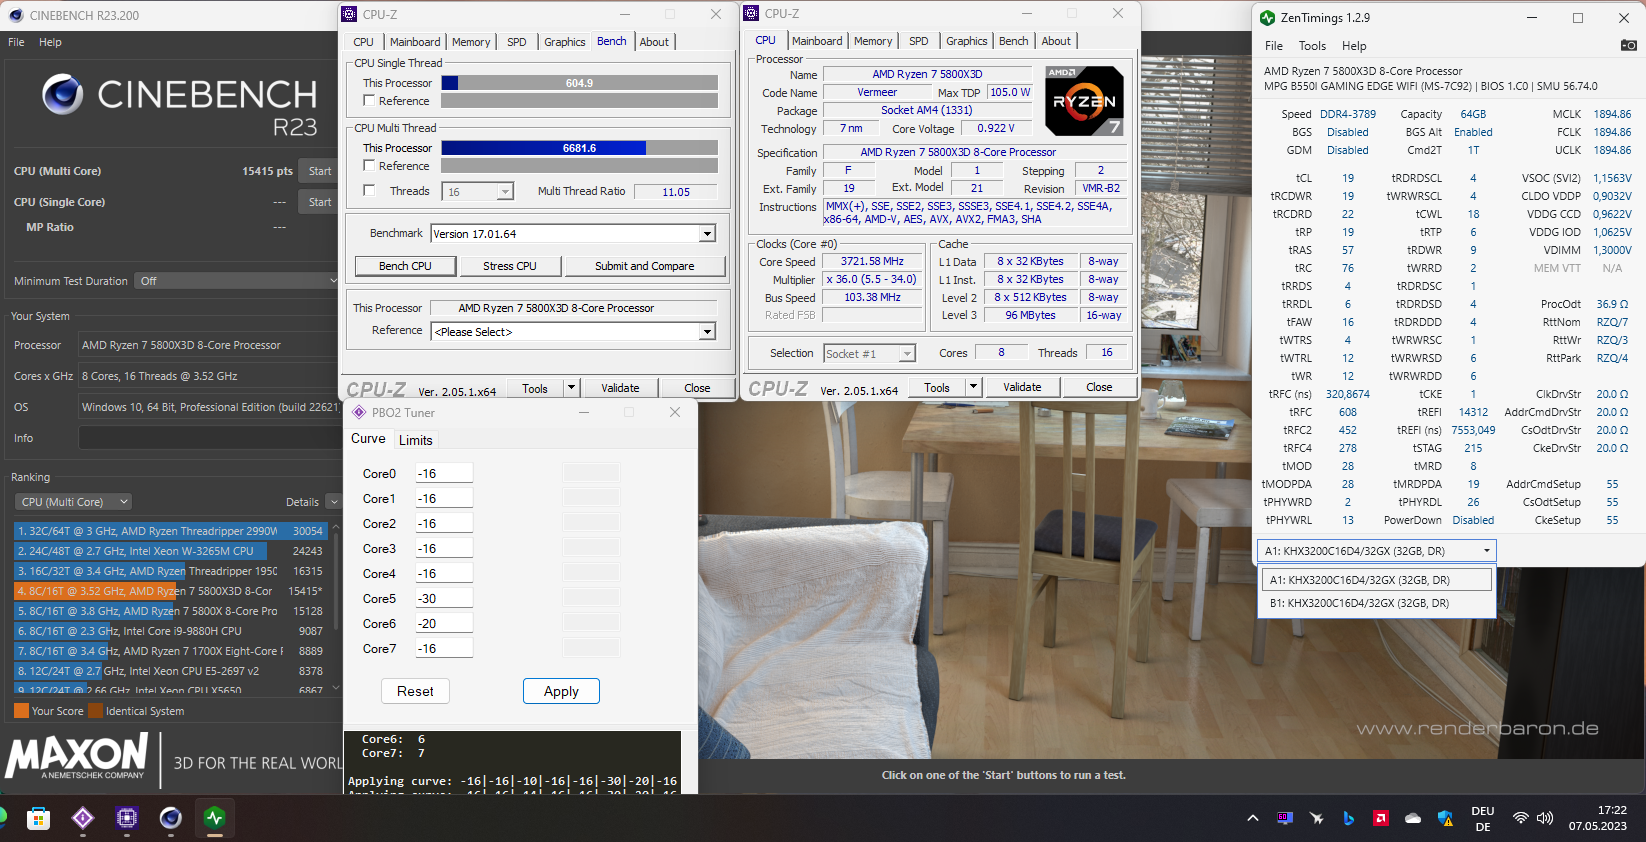The image size is (1646, 842).
Task: Click the Maxon logo in Cinebench
Action: click(76, 756)
